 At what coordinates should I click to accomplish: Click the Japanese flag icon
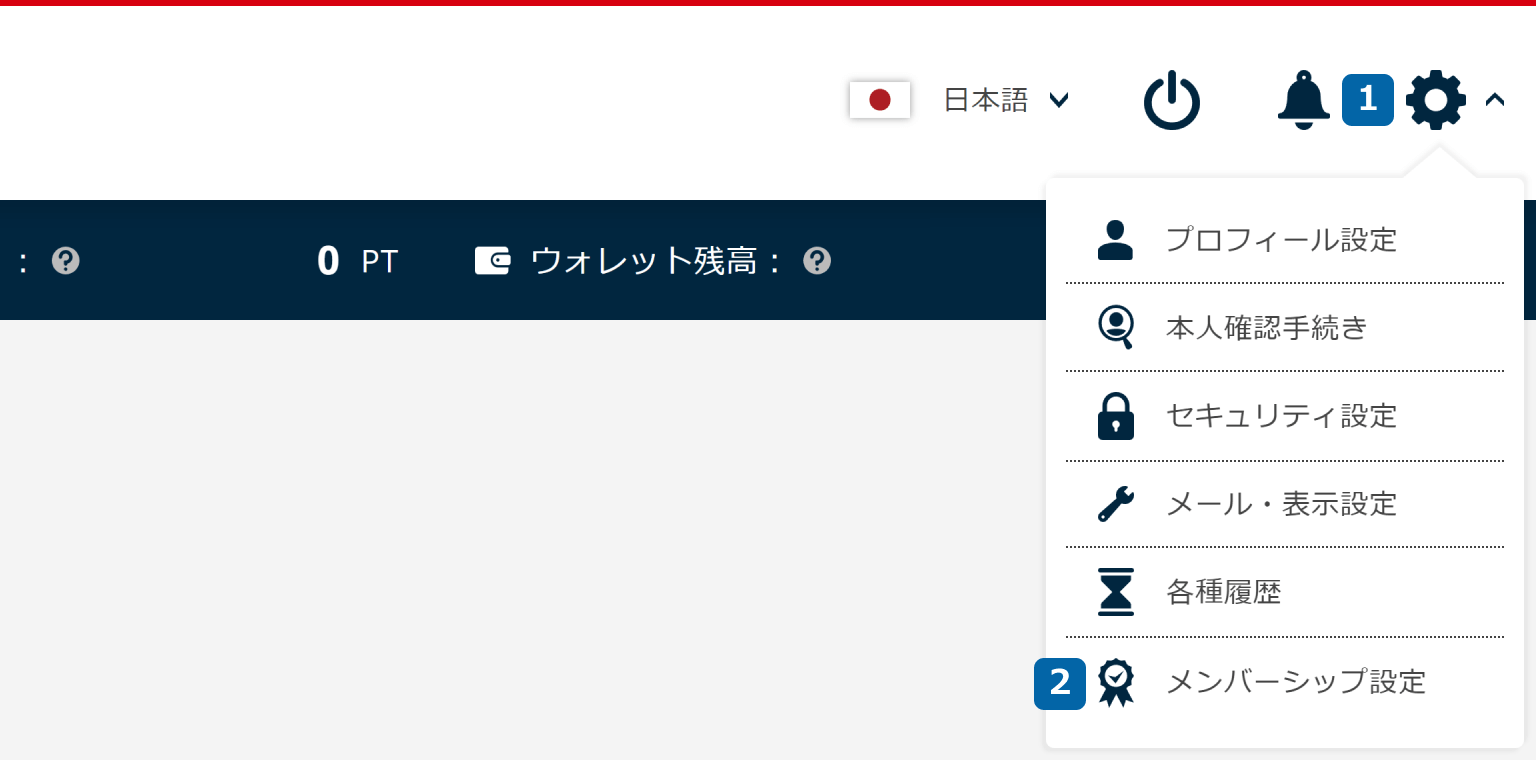coord(880,100)
